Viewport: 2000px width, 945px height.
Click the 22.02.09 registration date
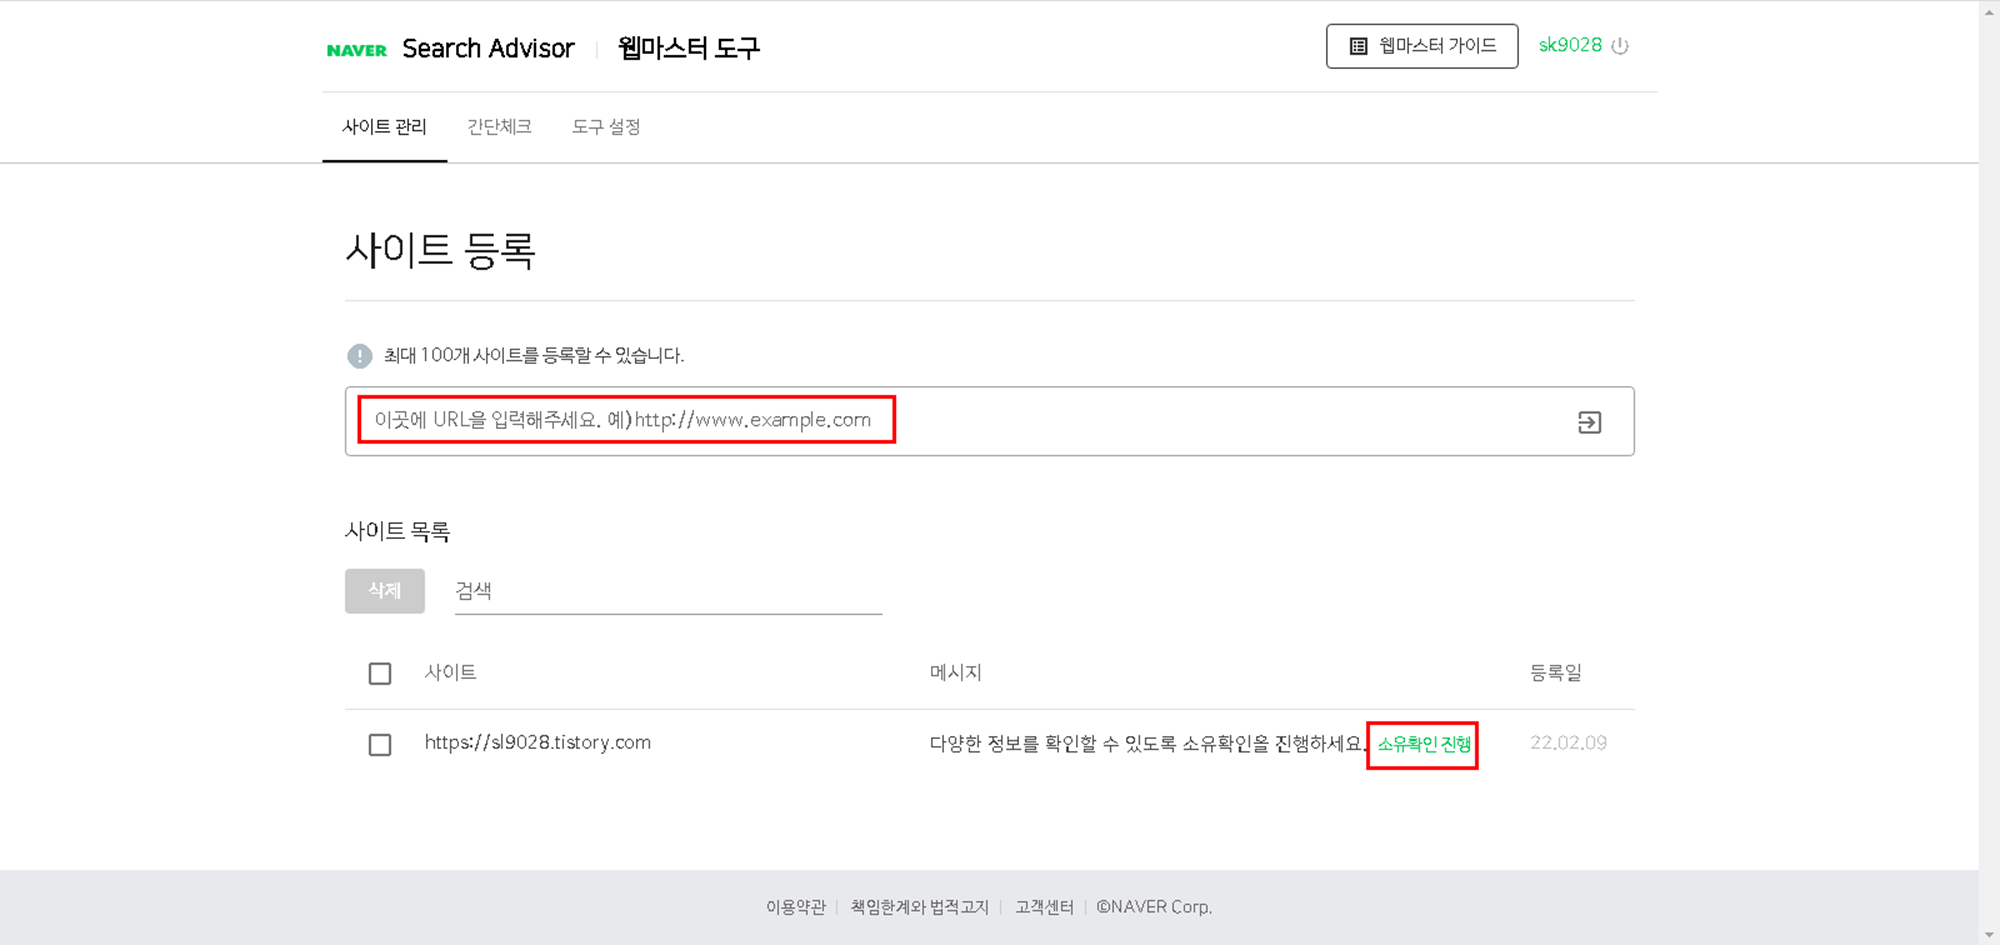pos(1568,743)
